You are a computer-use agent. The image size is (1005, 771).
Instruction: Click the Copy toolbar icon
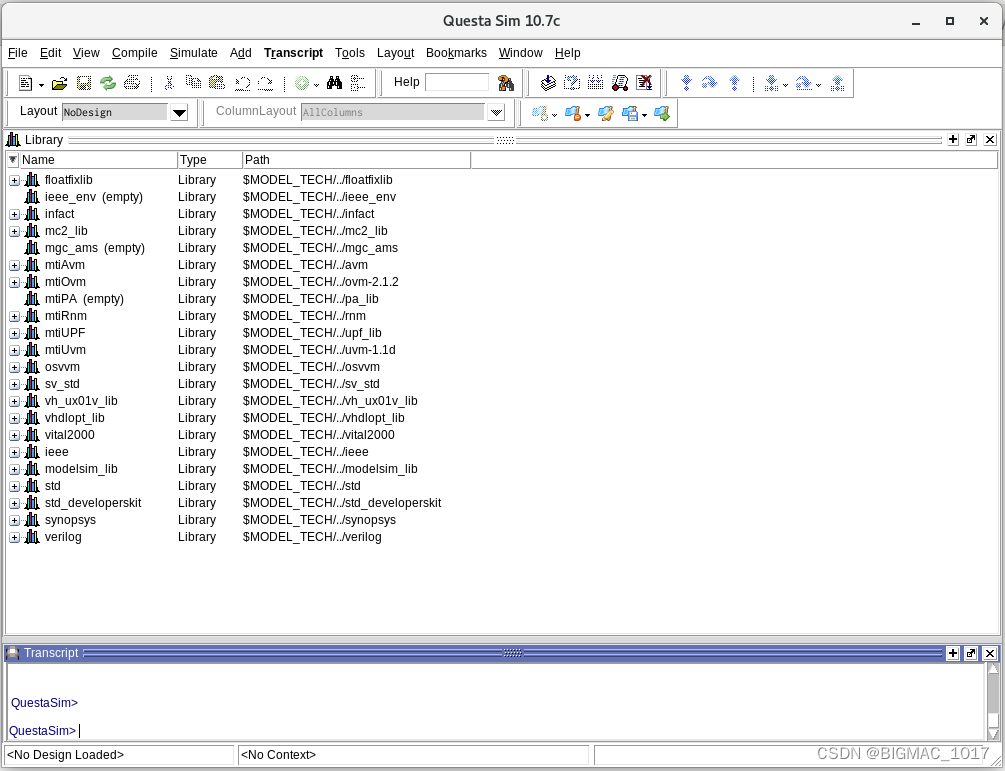point(193,82)
